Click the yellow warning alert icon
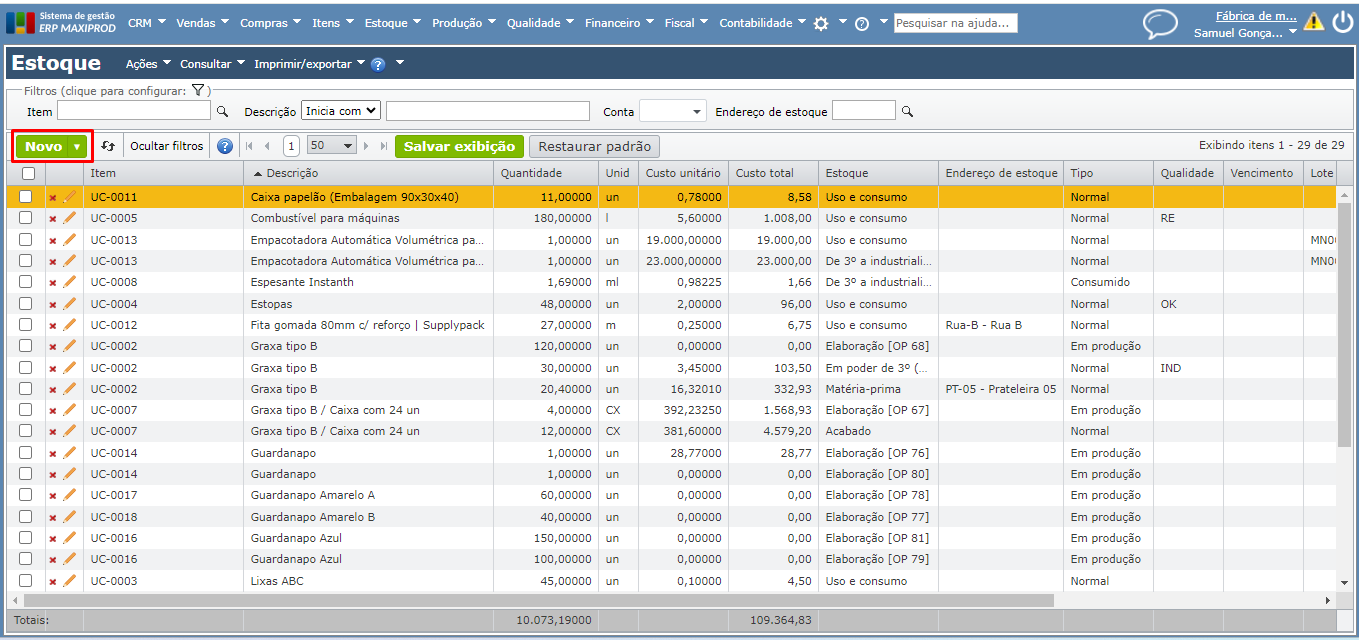This screenshot has height=640, width=1359. click(x=1314, y=22)
